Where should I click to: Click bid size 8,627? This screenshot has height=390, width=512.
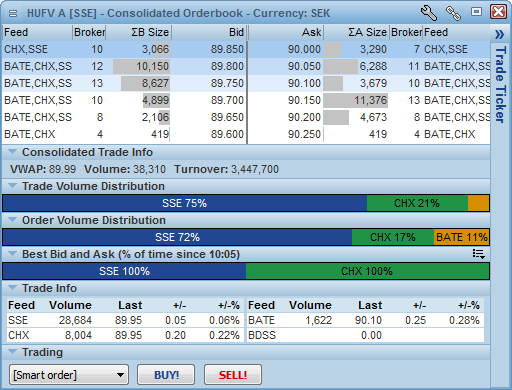point(155,83)
